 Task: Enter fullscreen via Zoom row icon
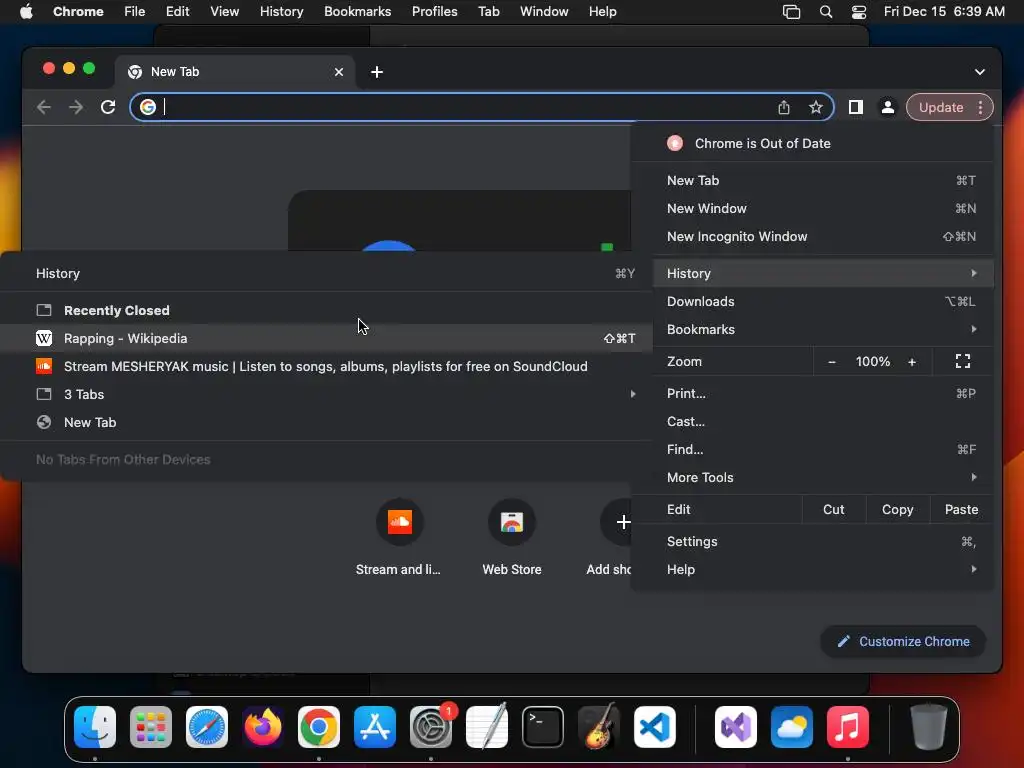963,361
